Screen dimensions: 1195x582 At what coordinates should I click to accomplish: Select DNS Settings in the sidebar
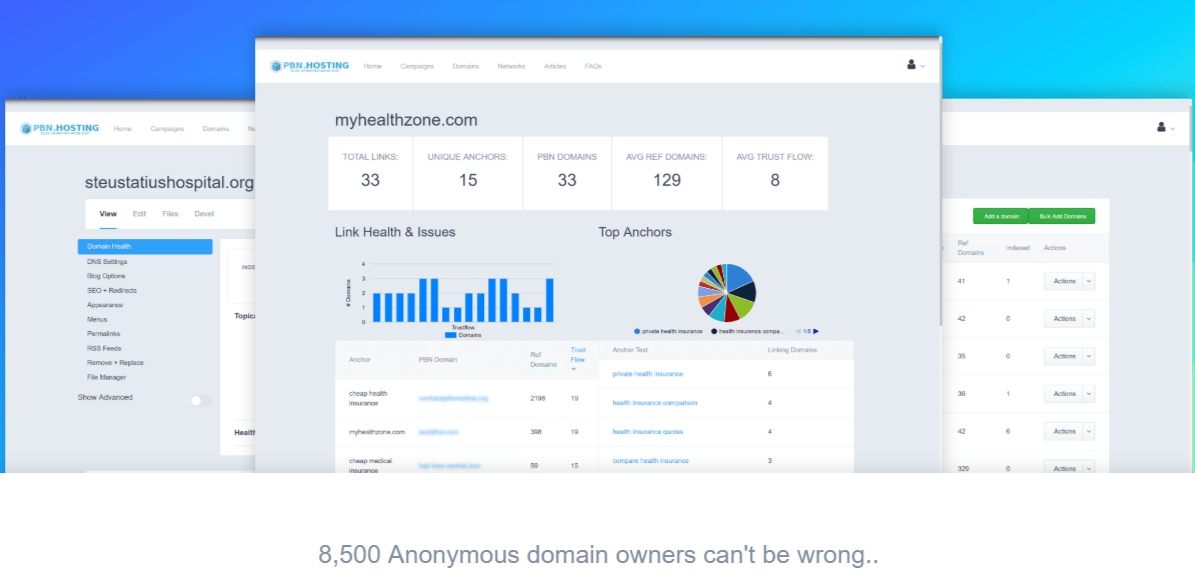click(107, 261)
